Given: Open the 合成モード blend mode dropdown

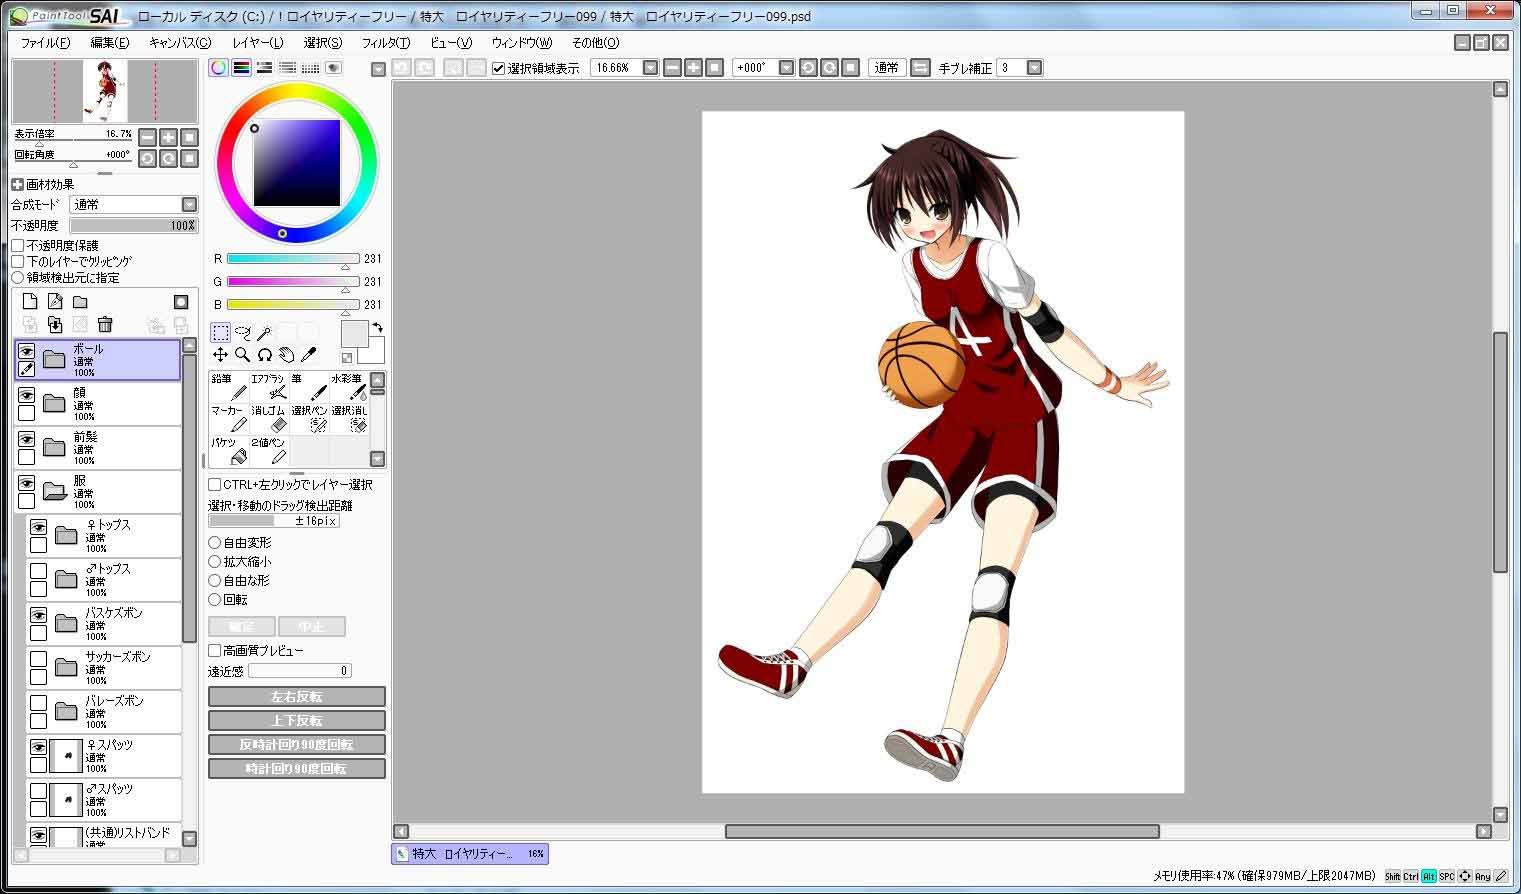Looking at the screenshot, I should [x=189, y=204].
